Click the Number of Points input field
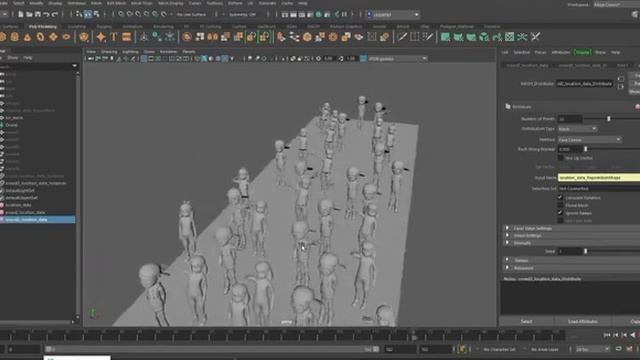Screen dimensions: 640x360 click(570, 119)
